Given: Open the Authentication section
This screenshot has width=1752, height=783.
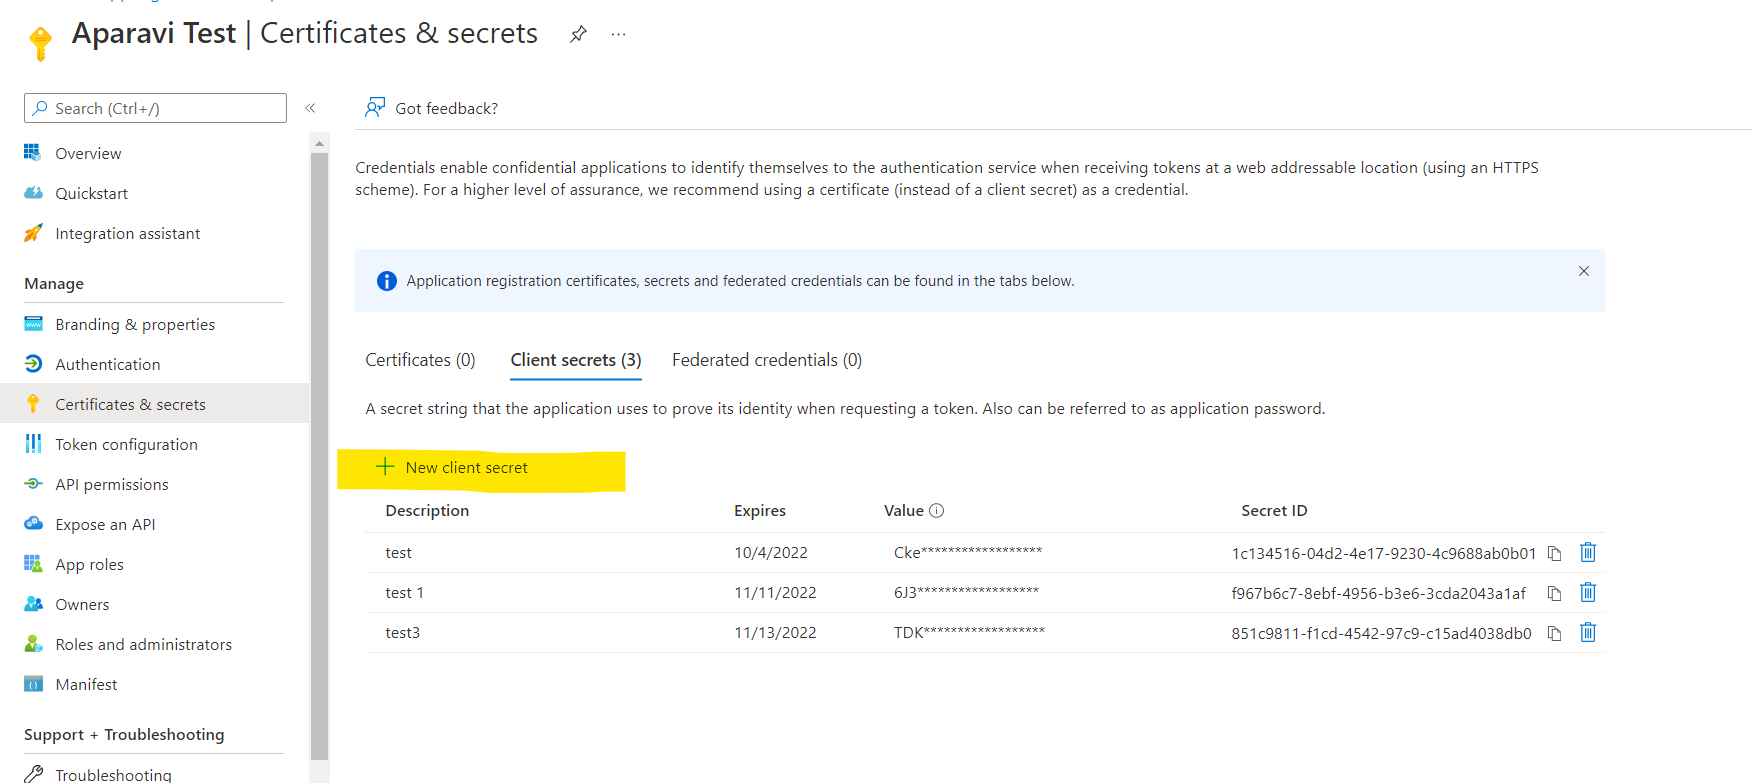Looking at the screenshot, I should coord(107,364).
